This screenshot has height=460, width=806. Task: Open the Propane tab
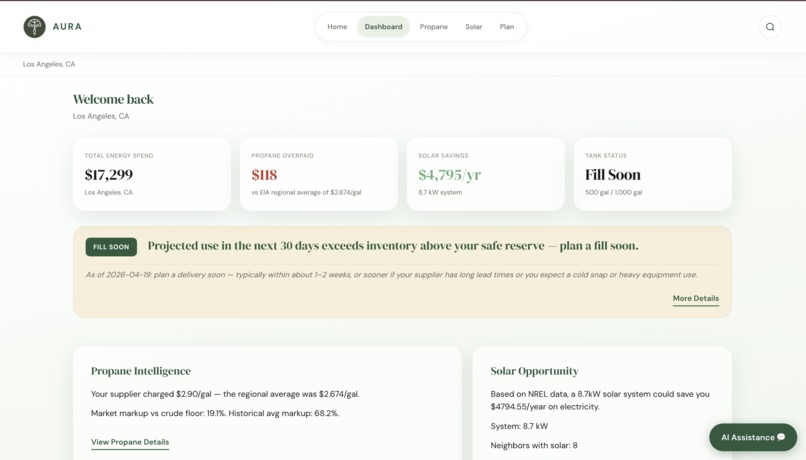[433, 27]
